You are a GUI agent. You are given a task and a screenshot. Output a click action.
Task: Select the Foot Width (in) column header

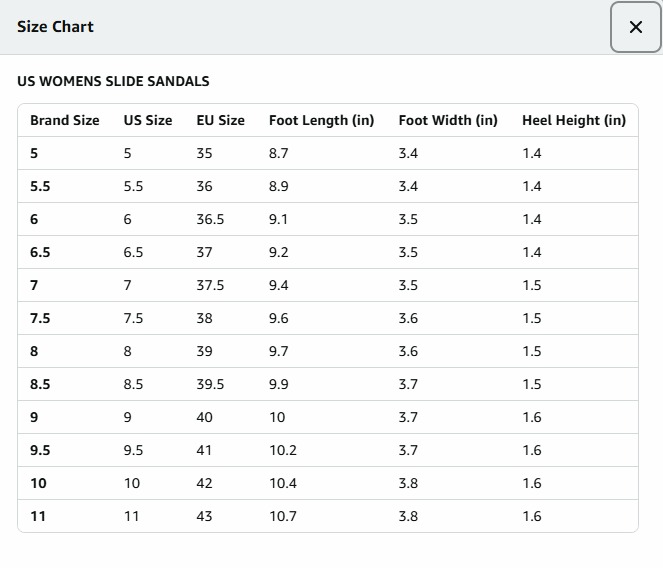click(x=447, y=120)
